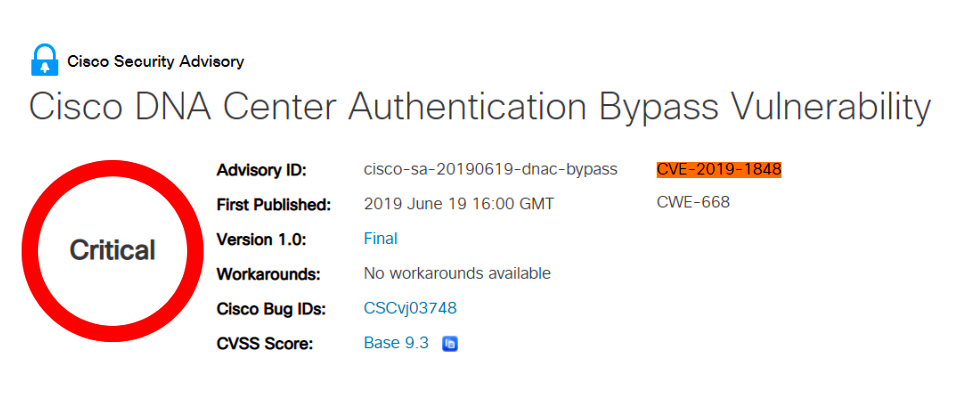Open the CSCvj03748 bug ID link
The height and width of the screenshot is (420, 960).
(x=410, y=308)
